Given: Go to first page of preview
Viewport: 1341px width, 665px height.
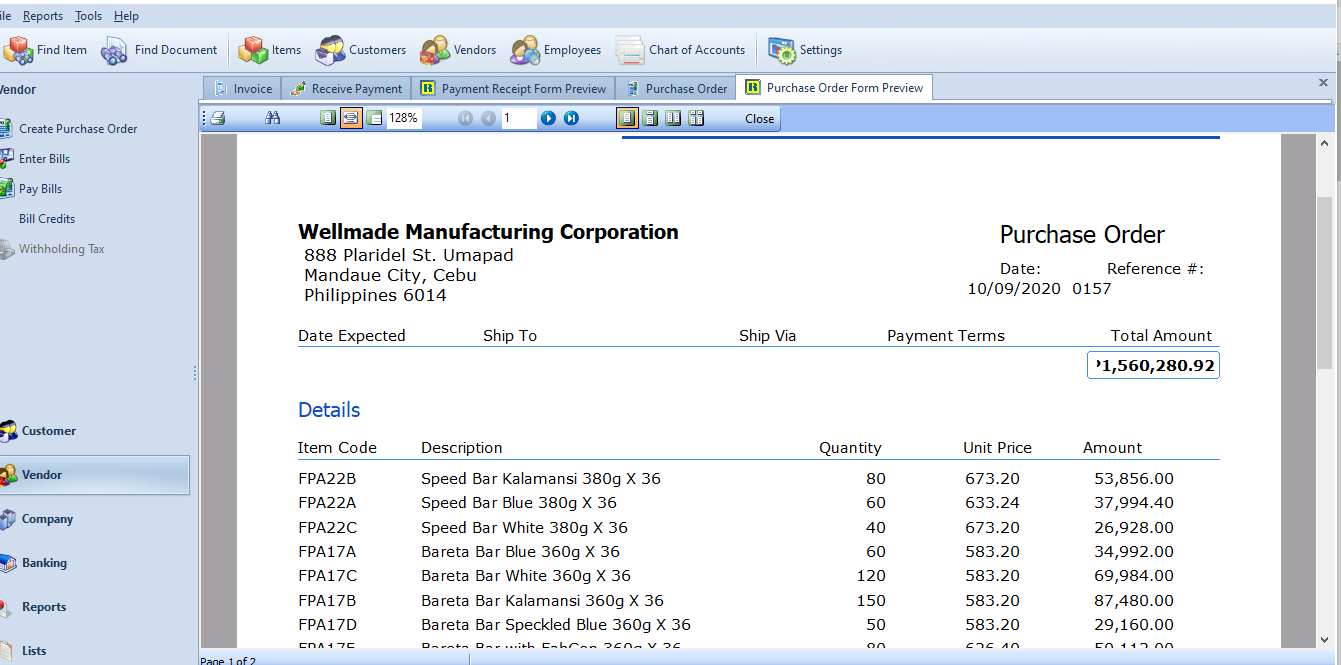Looking at the screenshot, I should click(465, 118).
